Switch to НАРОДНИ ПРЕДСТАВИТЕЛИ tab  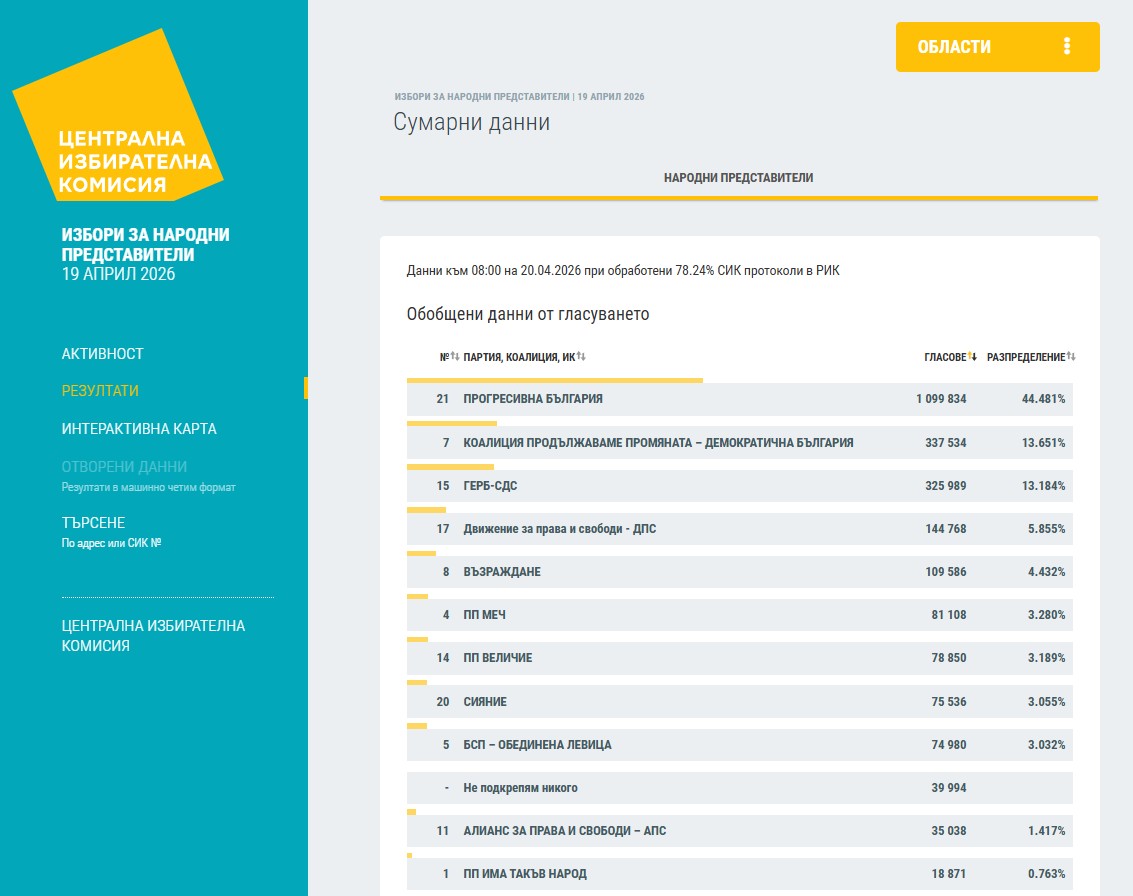(x=738, y=178)
